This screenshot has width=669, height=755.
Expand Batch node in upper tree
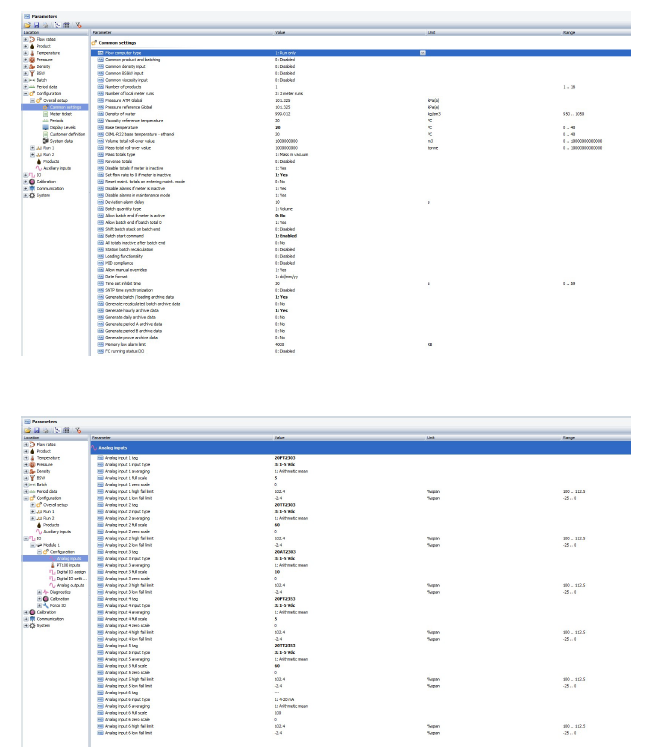tap(26, 80)
